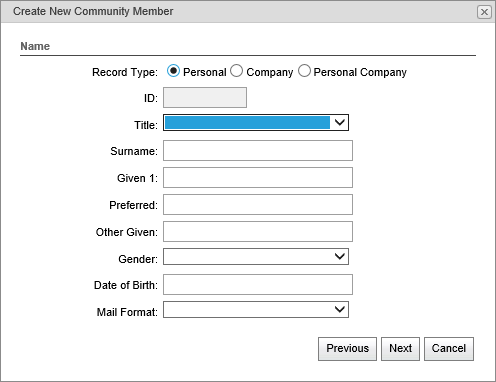Open the Mail Format dropdown
The height and width of the screenshot is (382, 496).
256,310
